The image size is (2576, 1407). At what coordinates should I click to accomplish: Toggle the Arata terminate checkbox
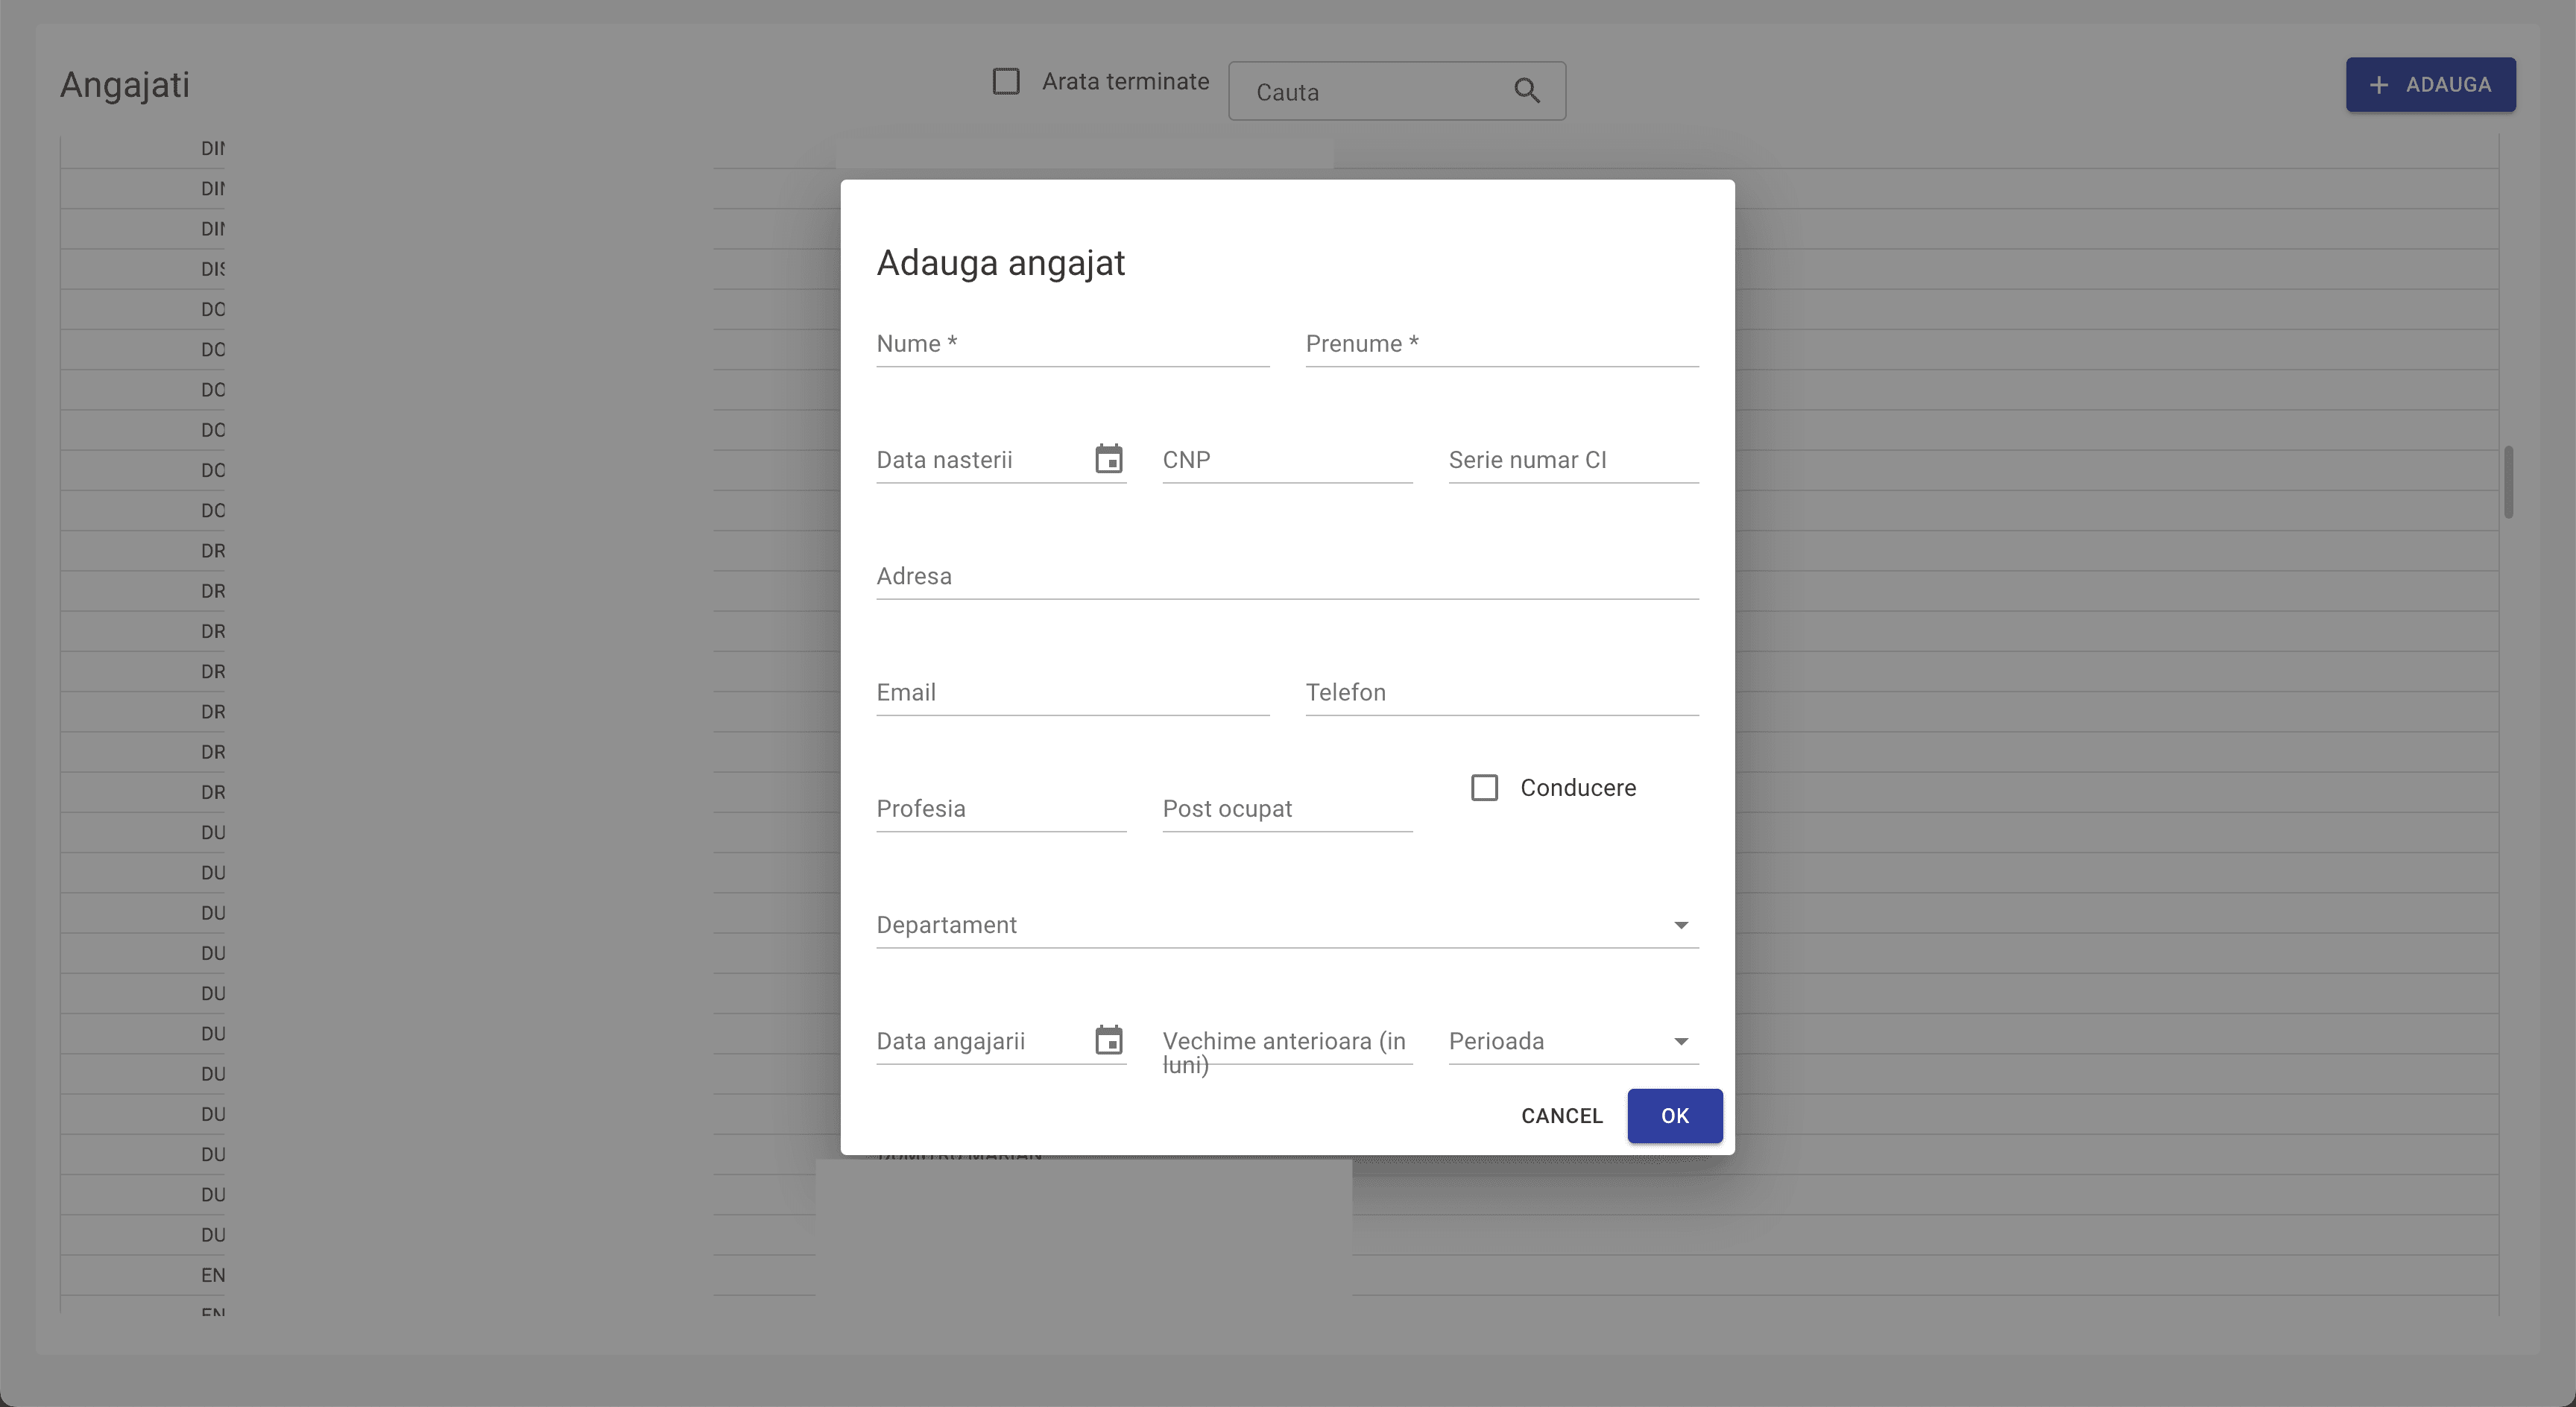[1006, 82]
